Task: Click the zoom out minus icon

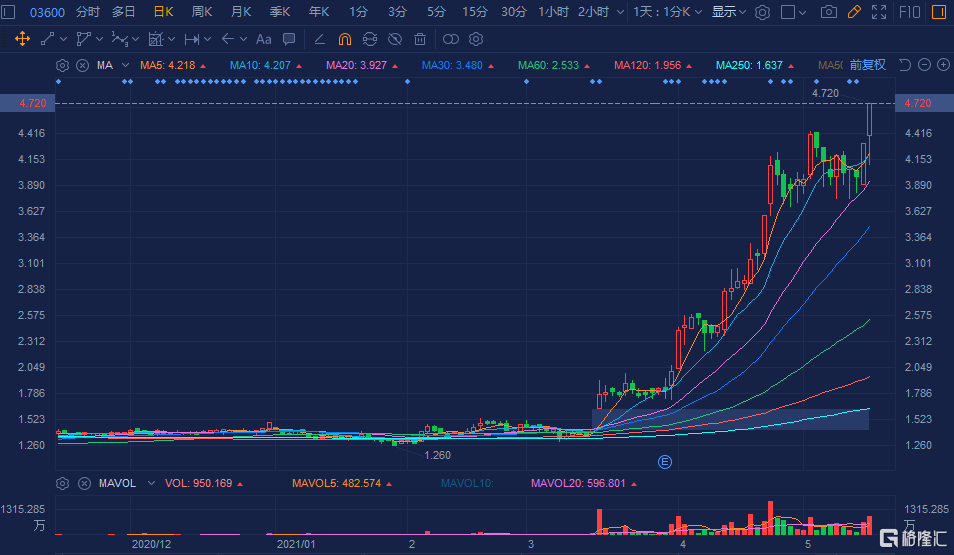Action: coord(924,65)
